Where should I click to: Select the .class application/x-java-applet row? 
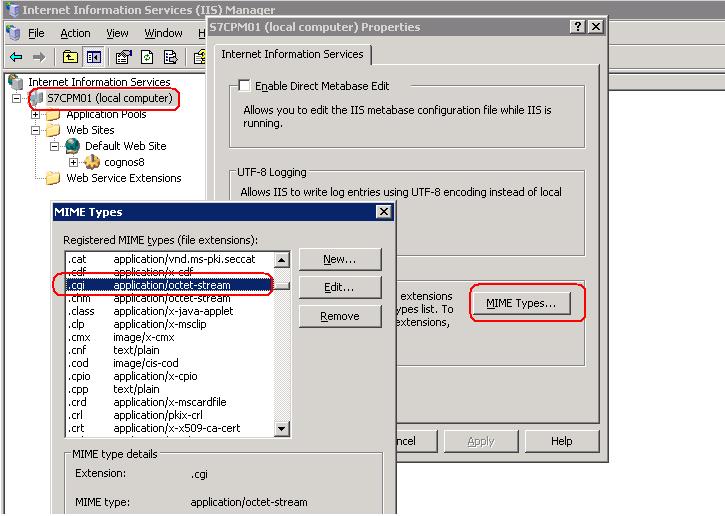[169, 311]
